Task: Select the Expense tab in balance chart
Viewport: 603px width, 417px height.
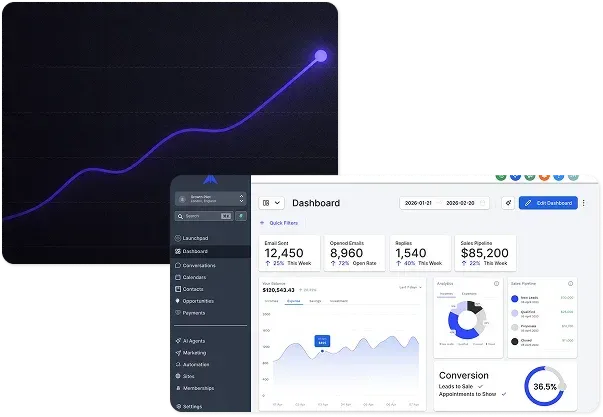Action: [x=294, y=301]
